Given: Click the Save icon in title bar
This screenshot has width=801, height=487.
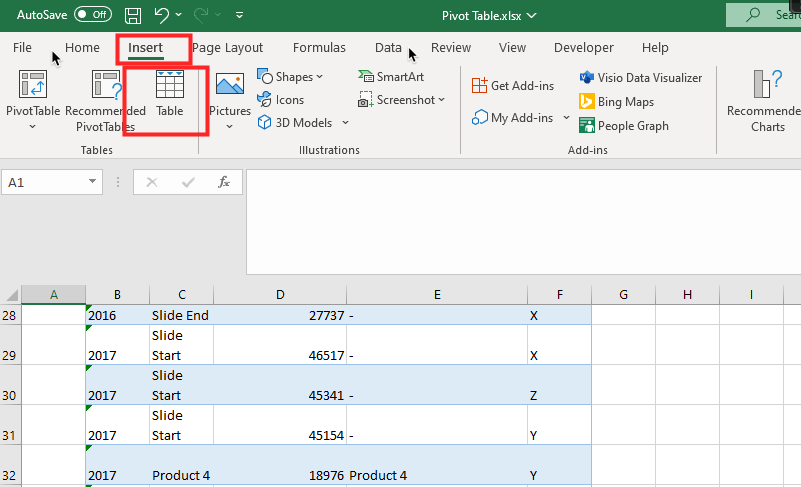Looking at the screenshot, I should (133, 15).
